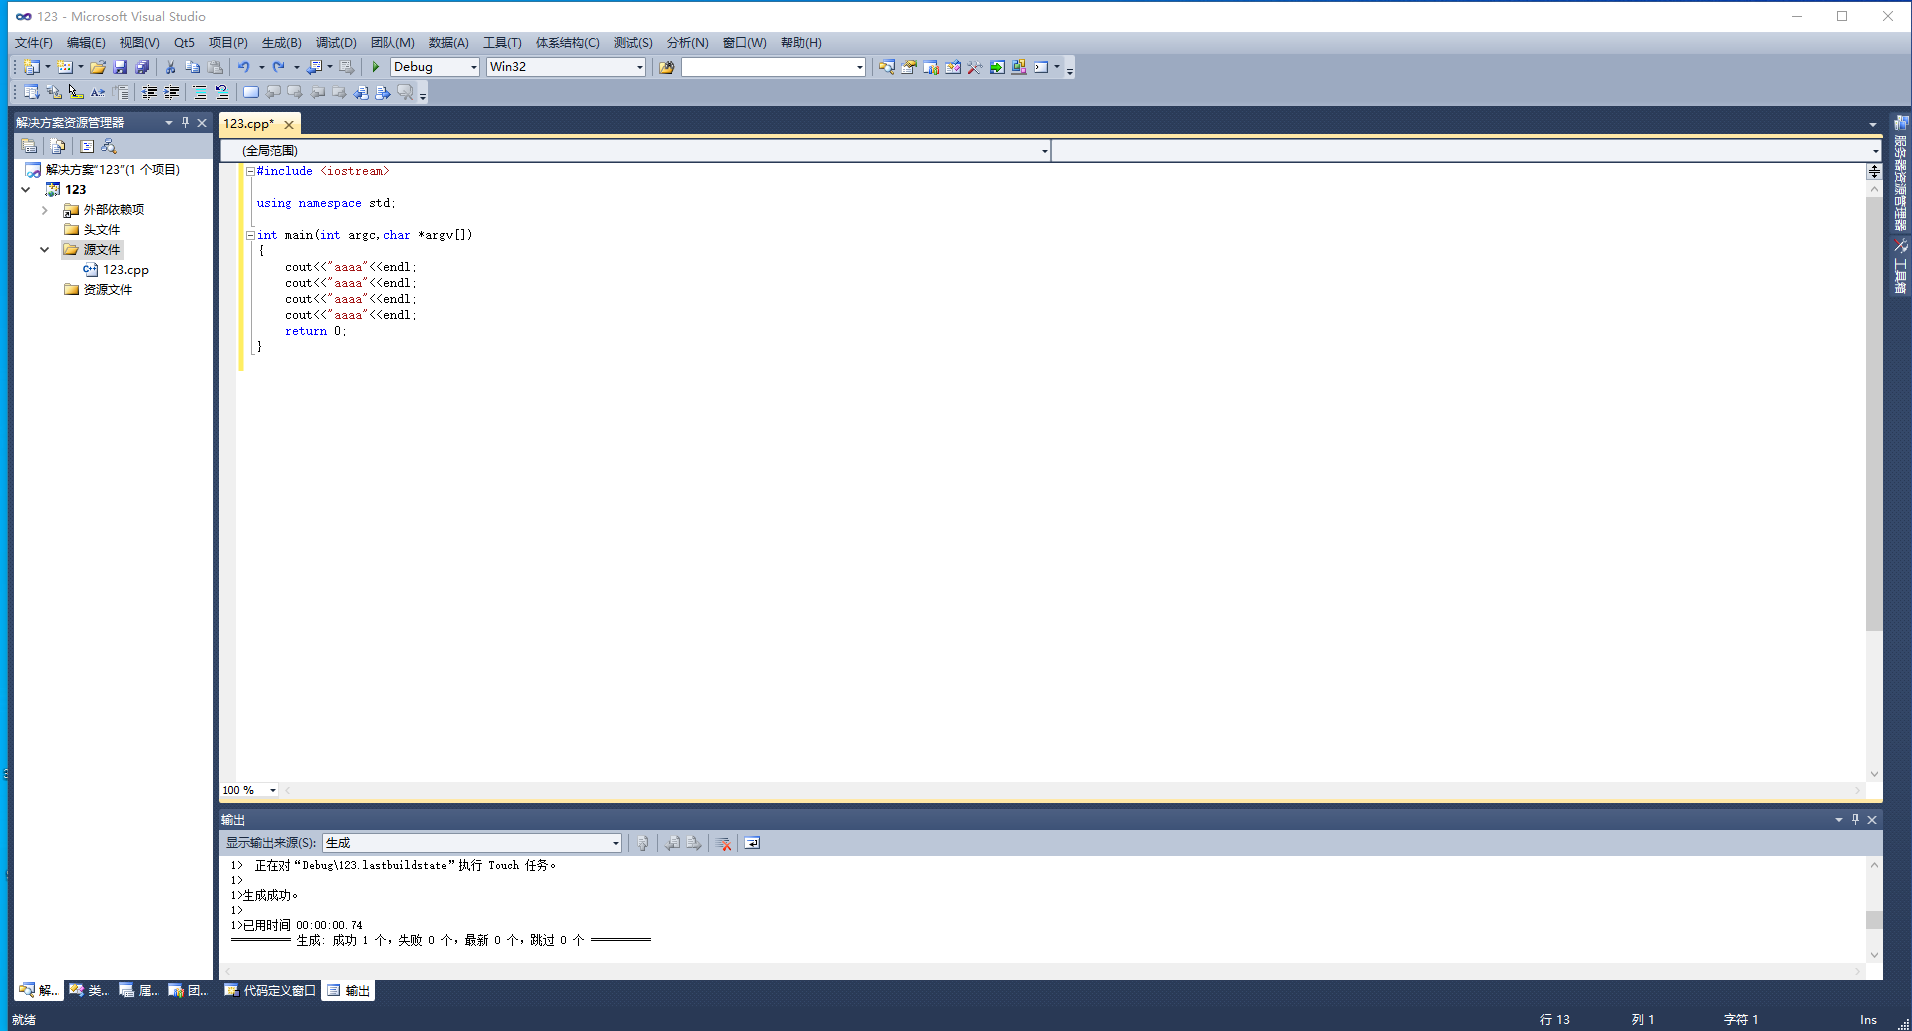Open the undo history dropdown arrow
The image size is (1912, 1031).
pos(262,67)
